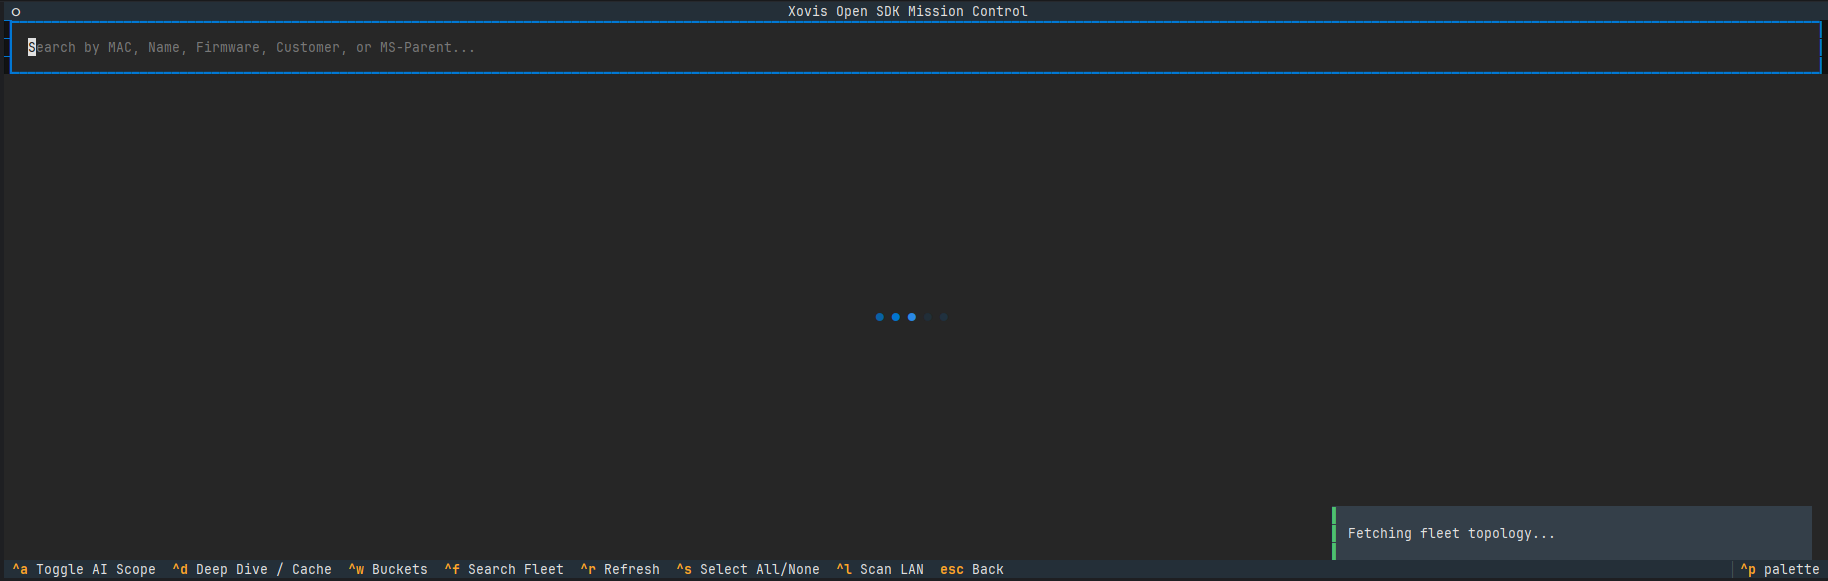Start Scan LAN from the footer
The image size is (1828, 581).
click(x=892, y=569)
